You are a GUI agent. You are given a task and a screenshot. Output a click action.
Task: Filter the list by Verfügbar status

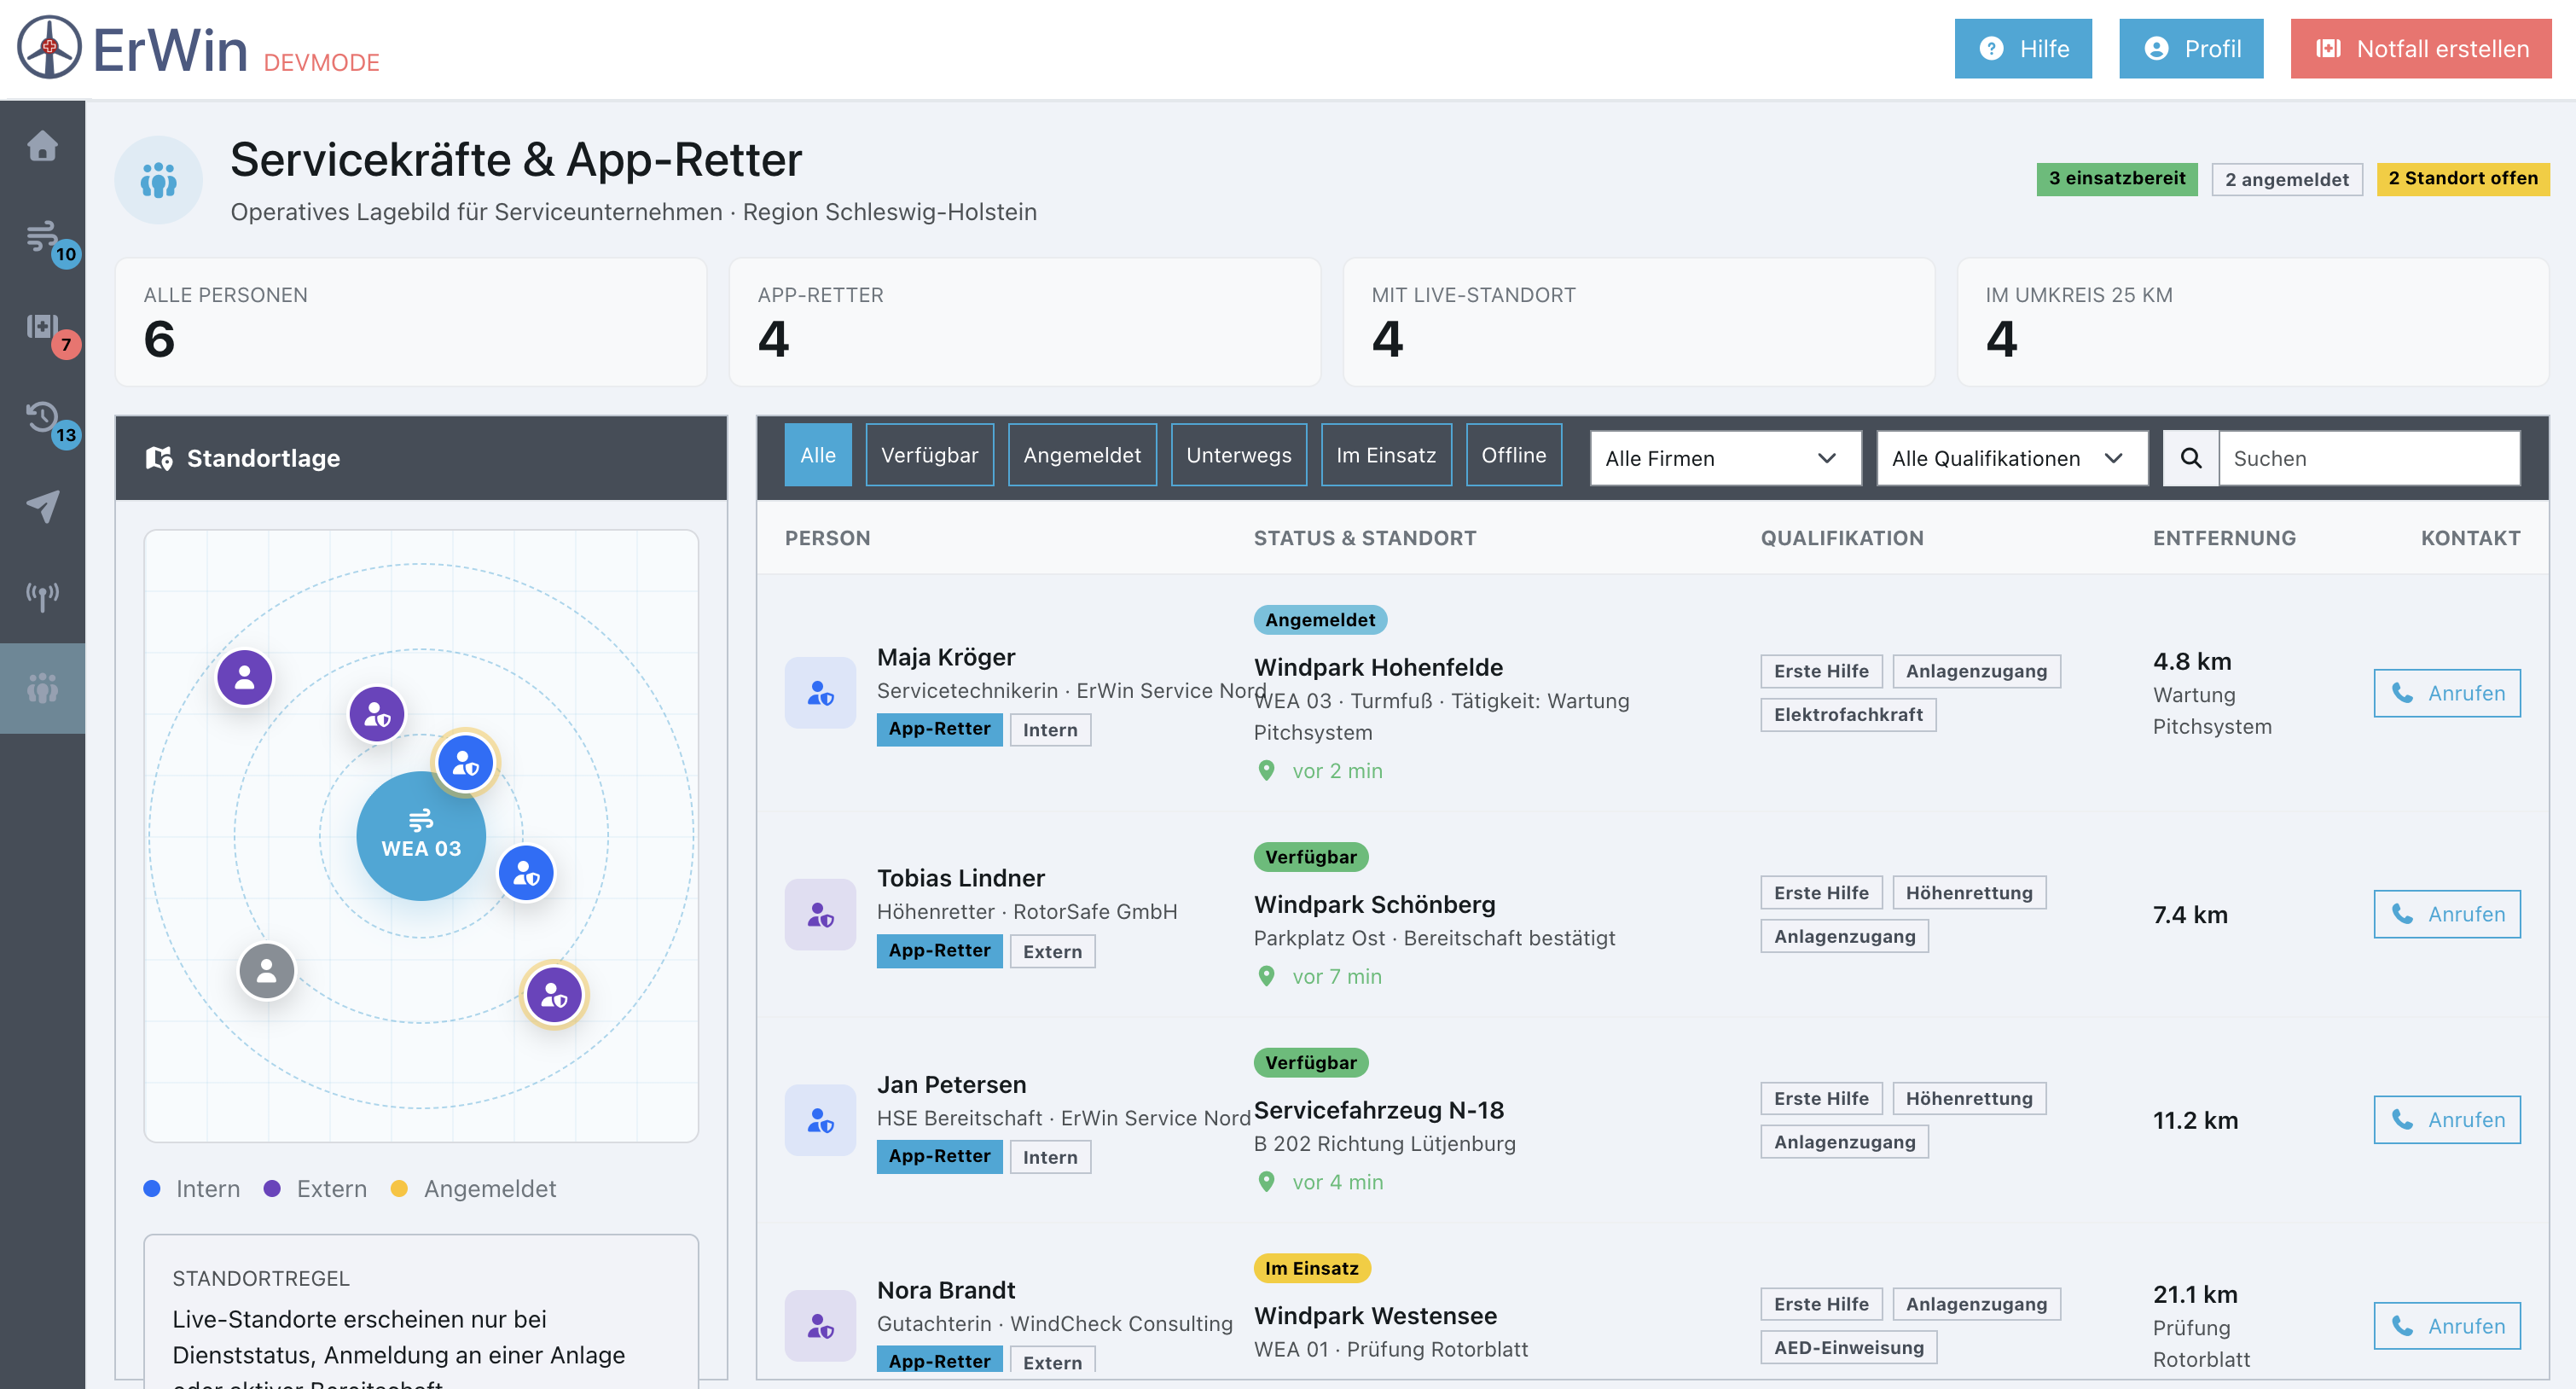pyautogui.click(x=929, y=455)
